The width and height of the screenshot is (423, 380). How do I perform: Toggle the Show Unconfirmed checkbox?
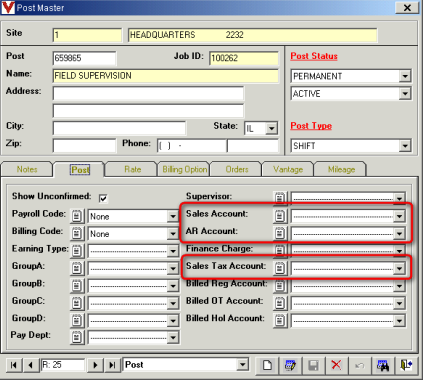(x=103, y=198)
